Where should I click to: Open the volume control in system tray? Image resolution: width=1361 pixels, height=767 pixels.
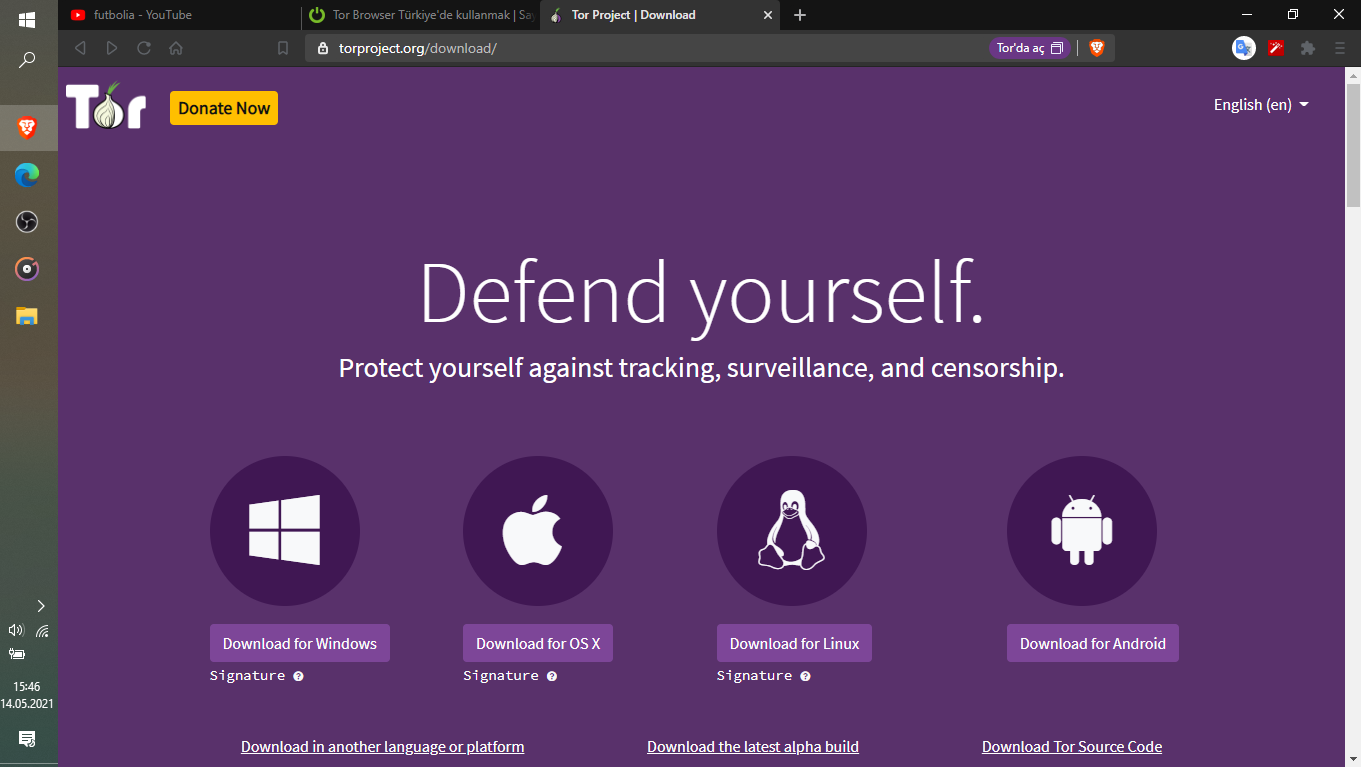15,631
